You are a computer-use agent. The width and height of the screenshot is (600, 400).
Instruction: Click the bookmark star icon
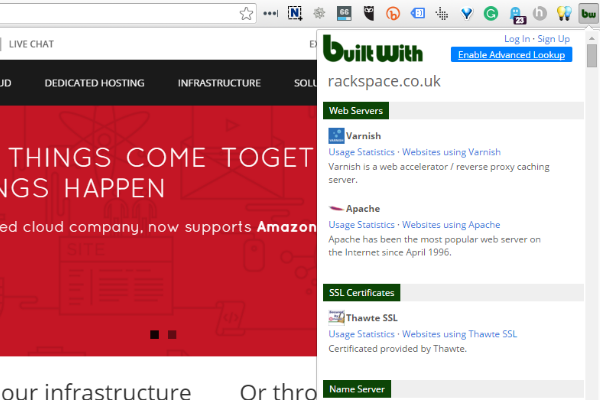[247, 14]
